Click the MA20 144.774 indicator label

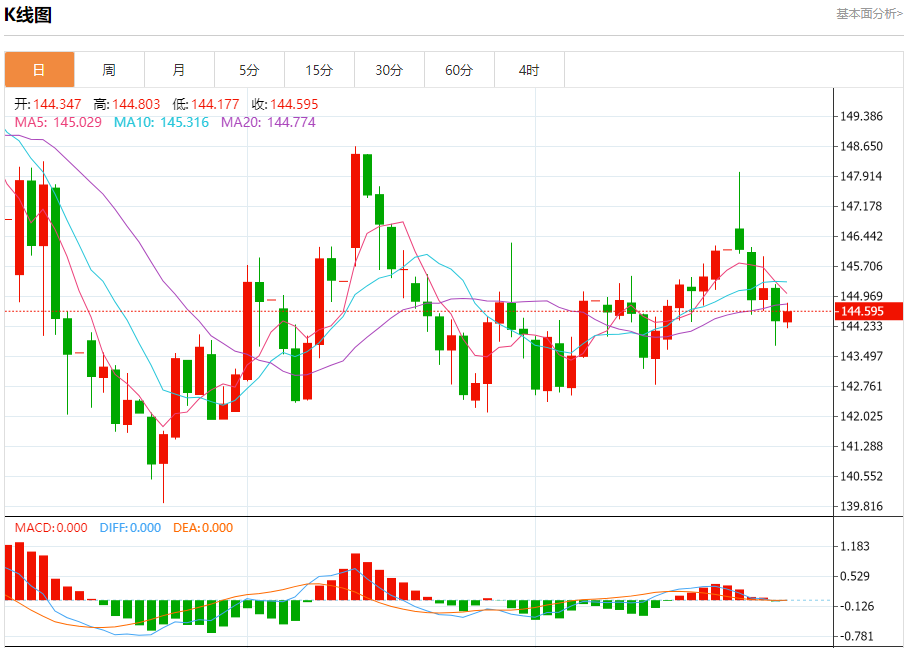coord(268,122)
